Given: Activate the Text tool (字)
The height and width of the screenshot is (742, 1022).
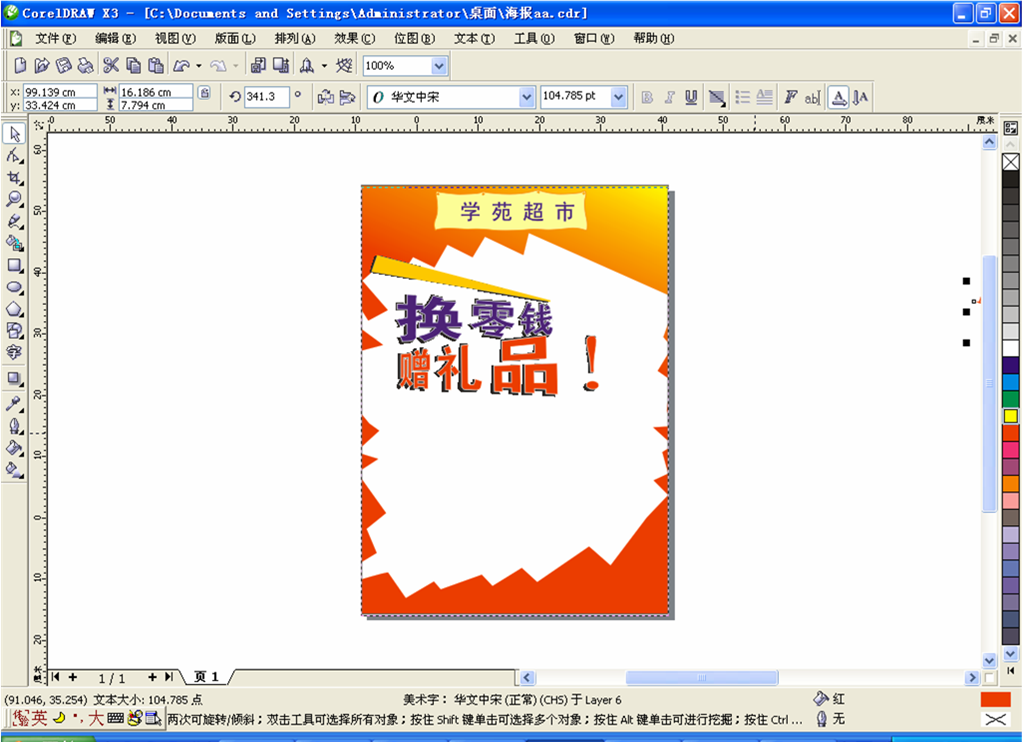Looking at the screenshot, I should click(14, 353).
